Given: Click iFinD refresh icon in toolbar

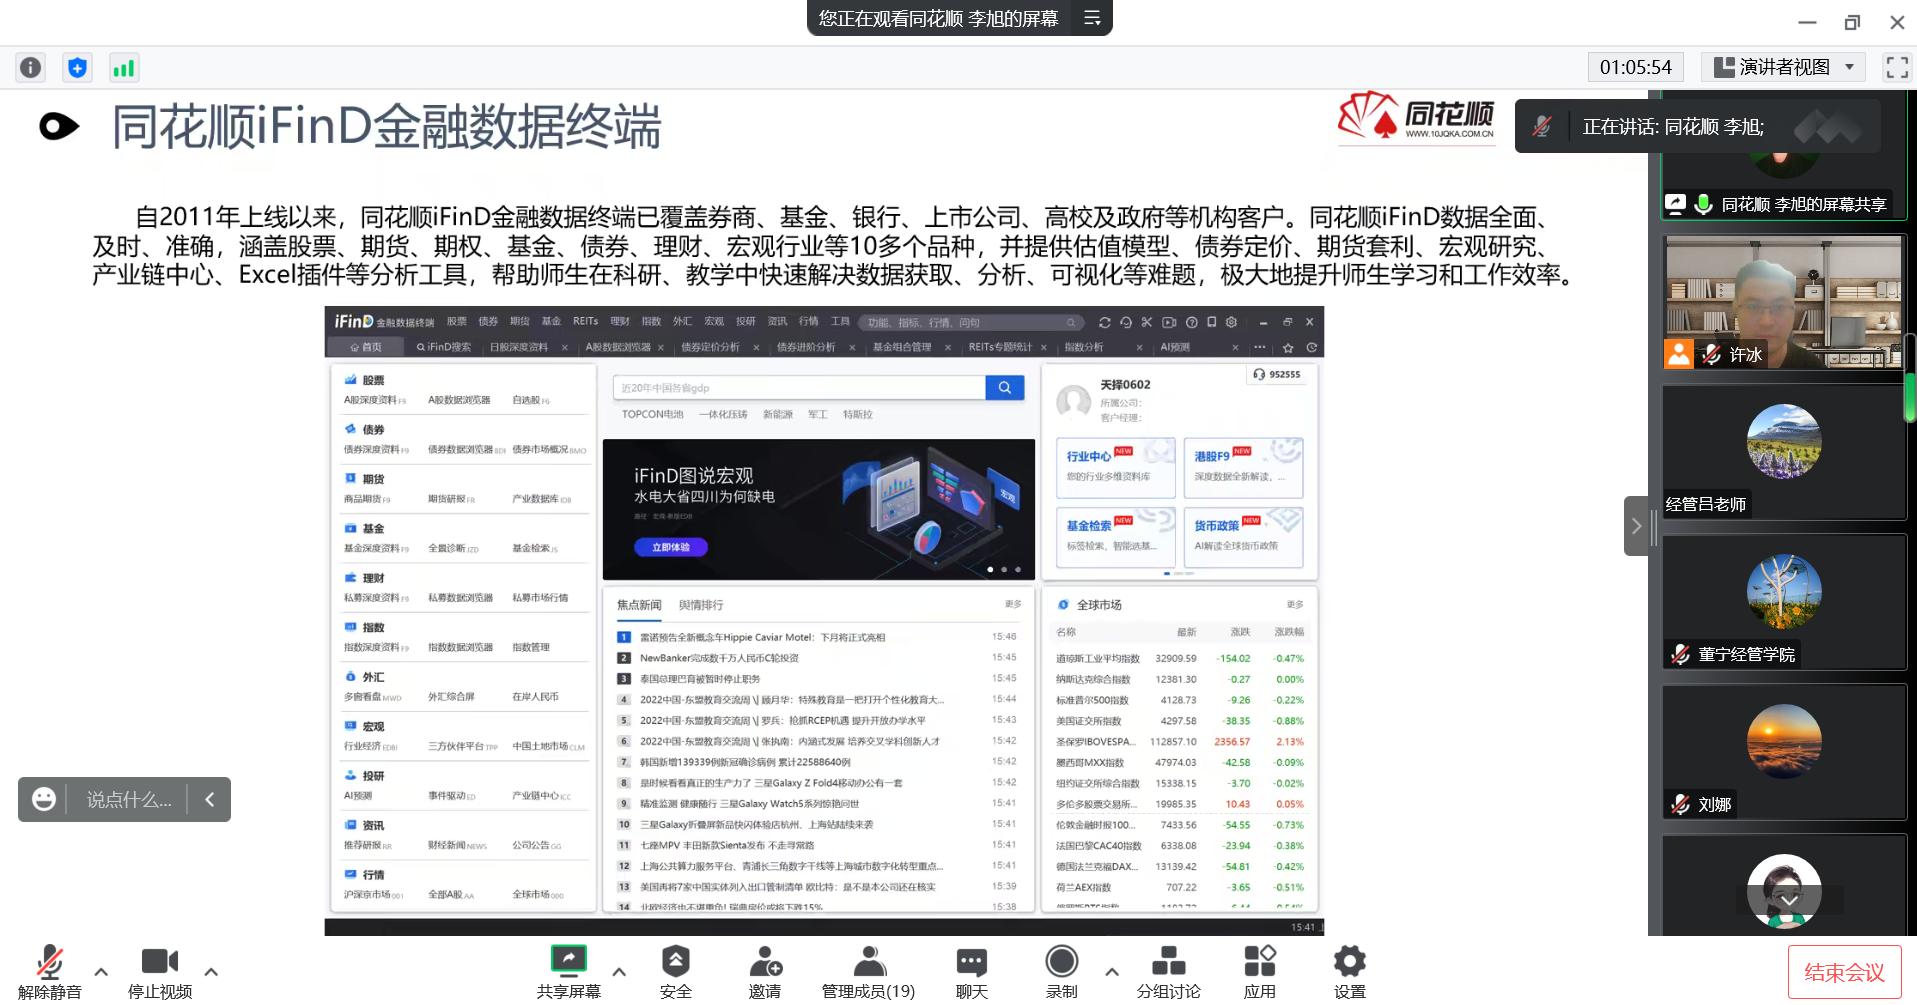Looking at the screenshot, I should tap(1104, 322).
